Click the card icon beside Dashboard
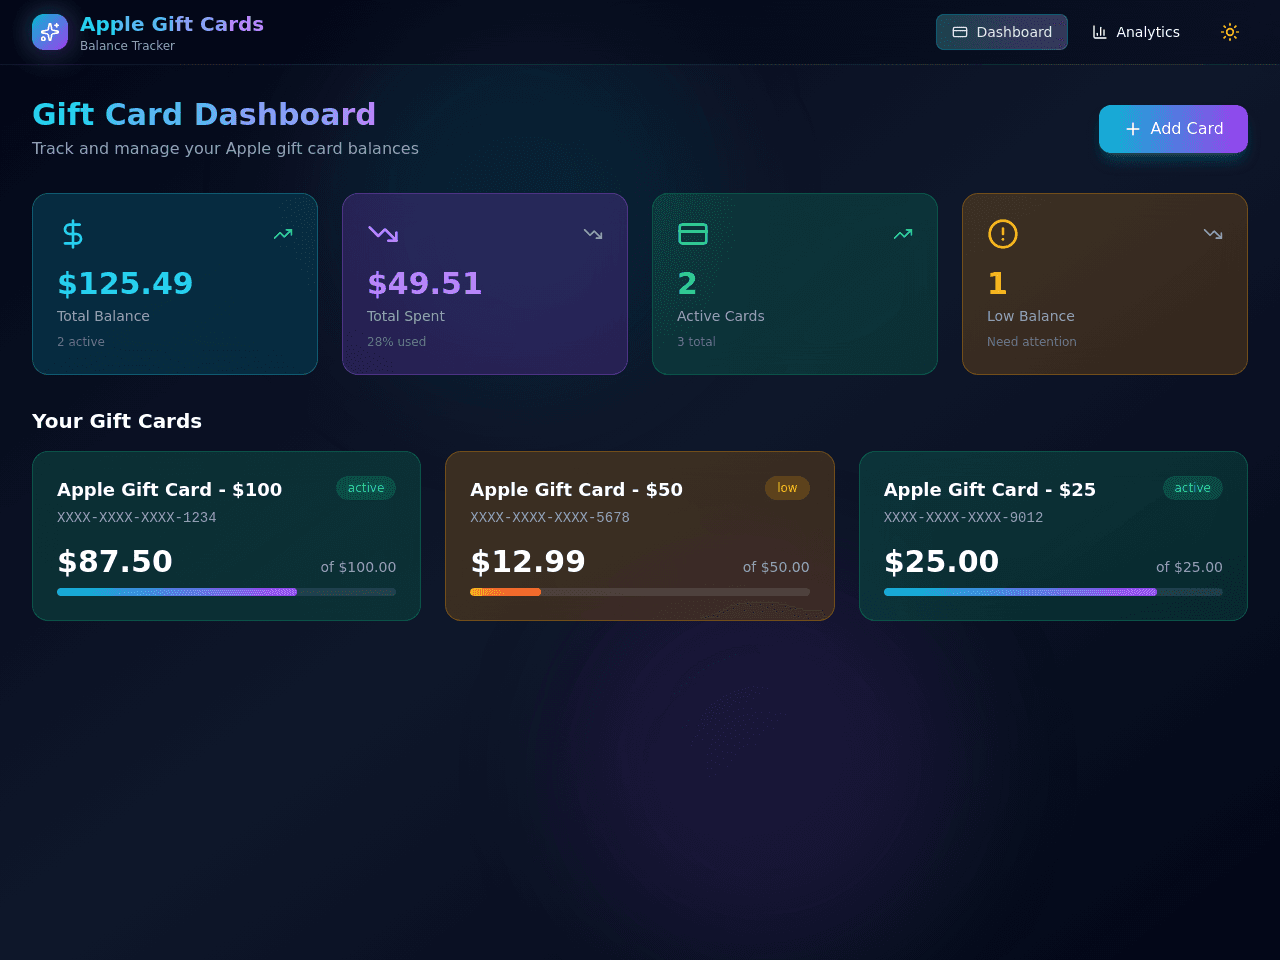 [x=960, y=32]
